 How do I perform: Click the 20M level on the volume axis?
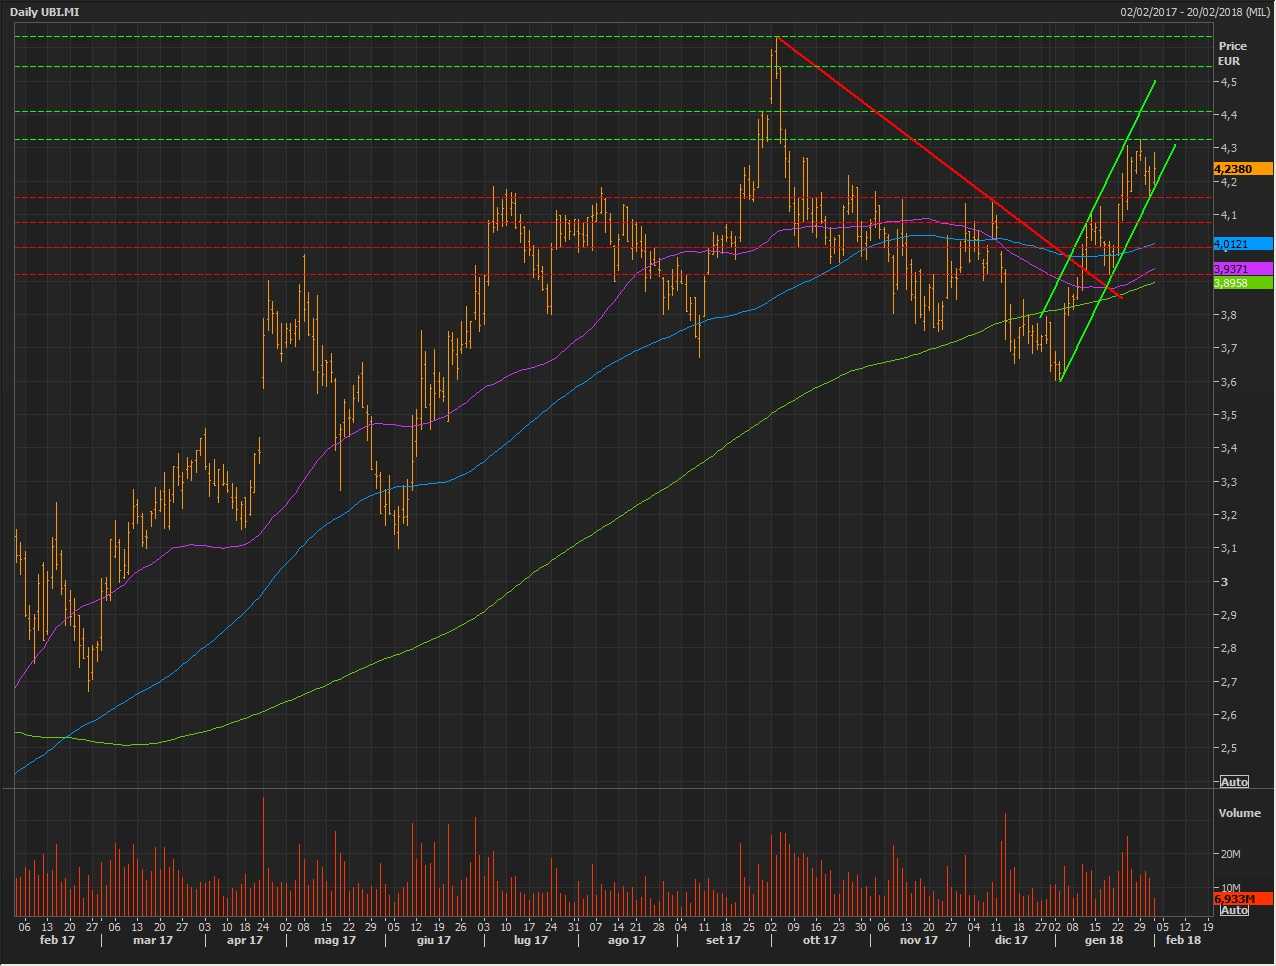(1230, 854)
